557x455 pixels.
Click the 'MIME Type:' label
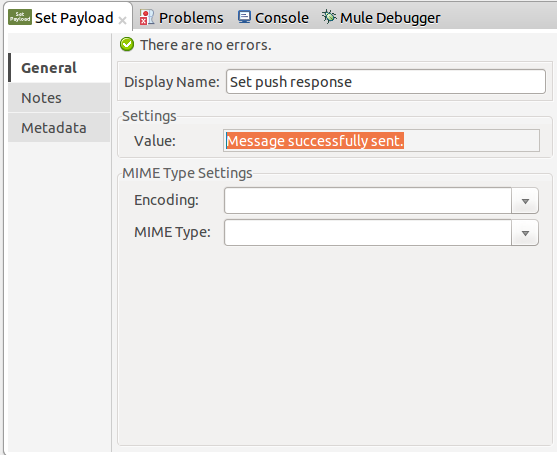[172, 232]
